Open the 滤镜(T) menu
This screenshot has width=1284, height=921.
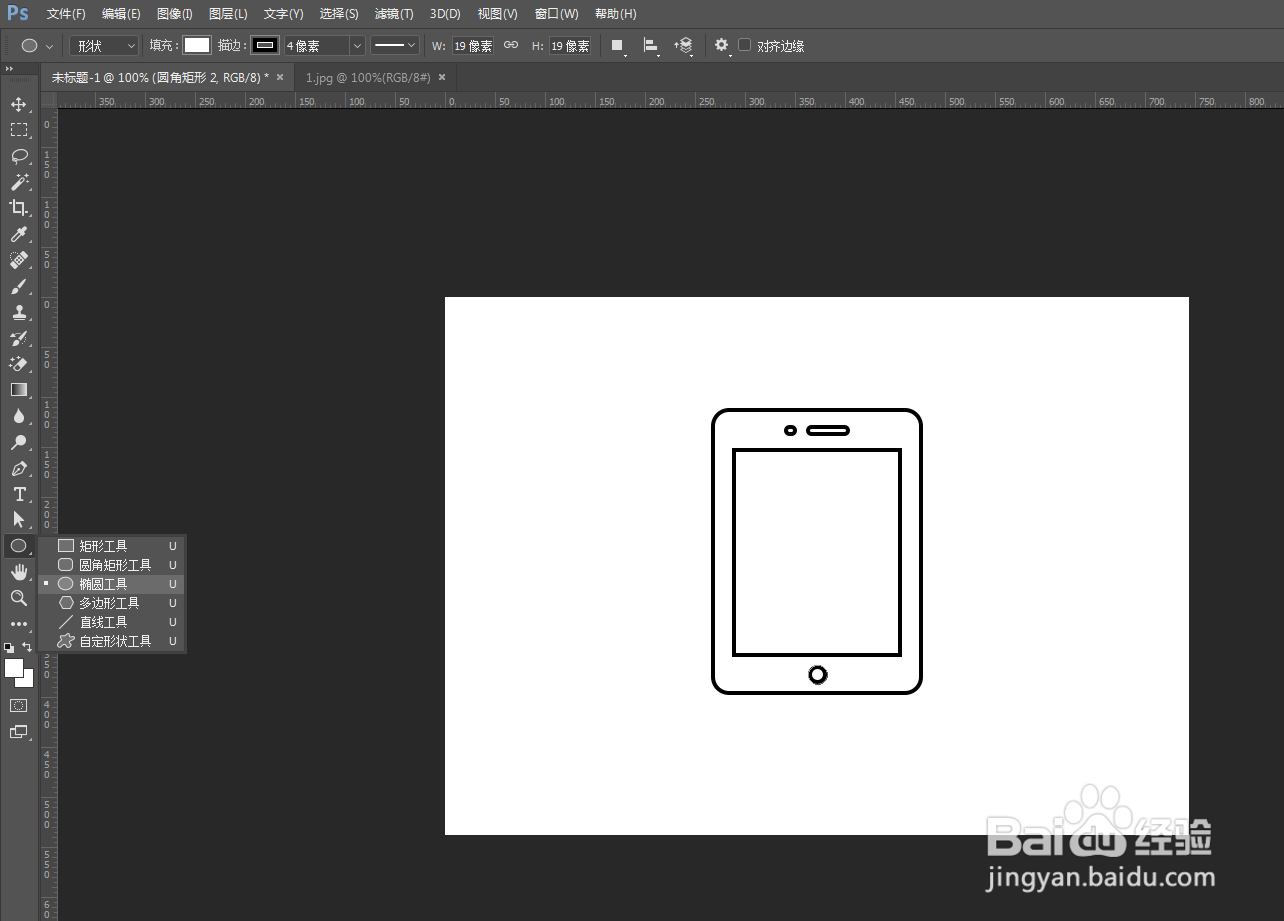[394, 14]
